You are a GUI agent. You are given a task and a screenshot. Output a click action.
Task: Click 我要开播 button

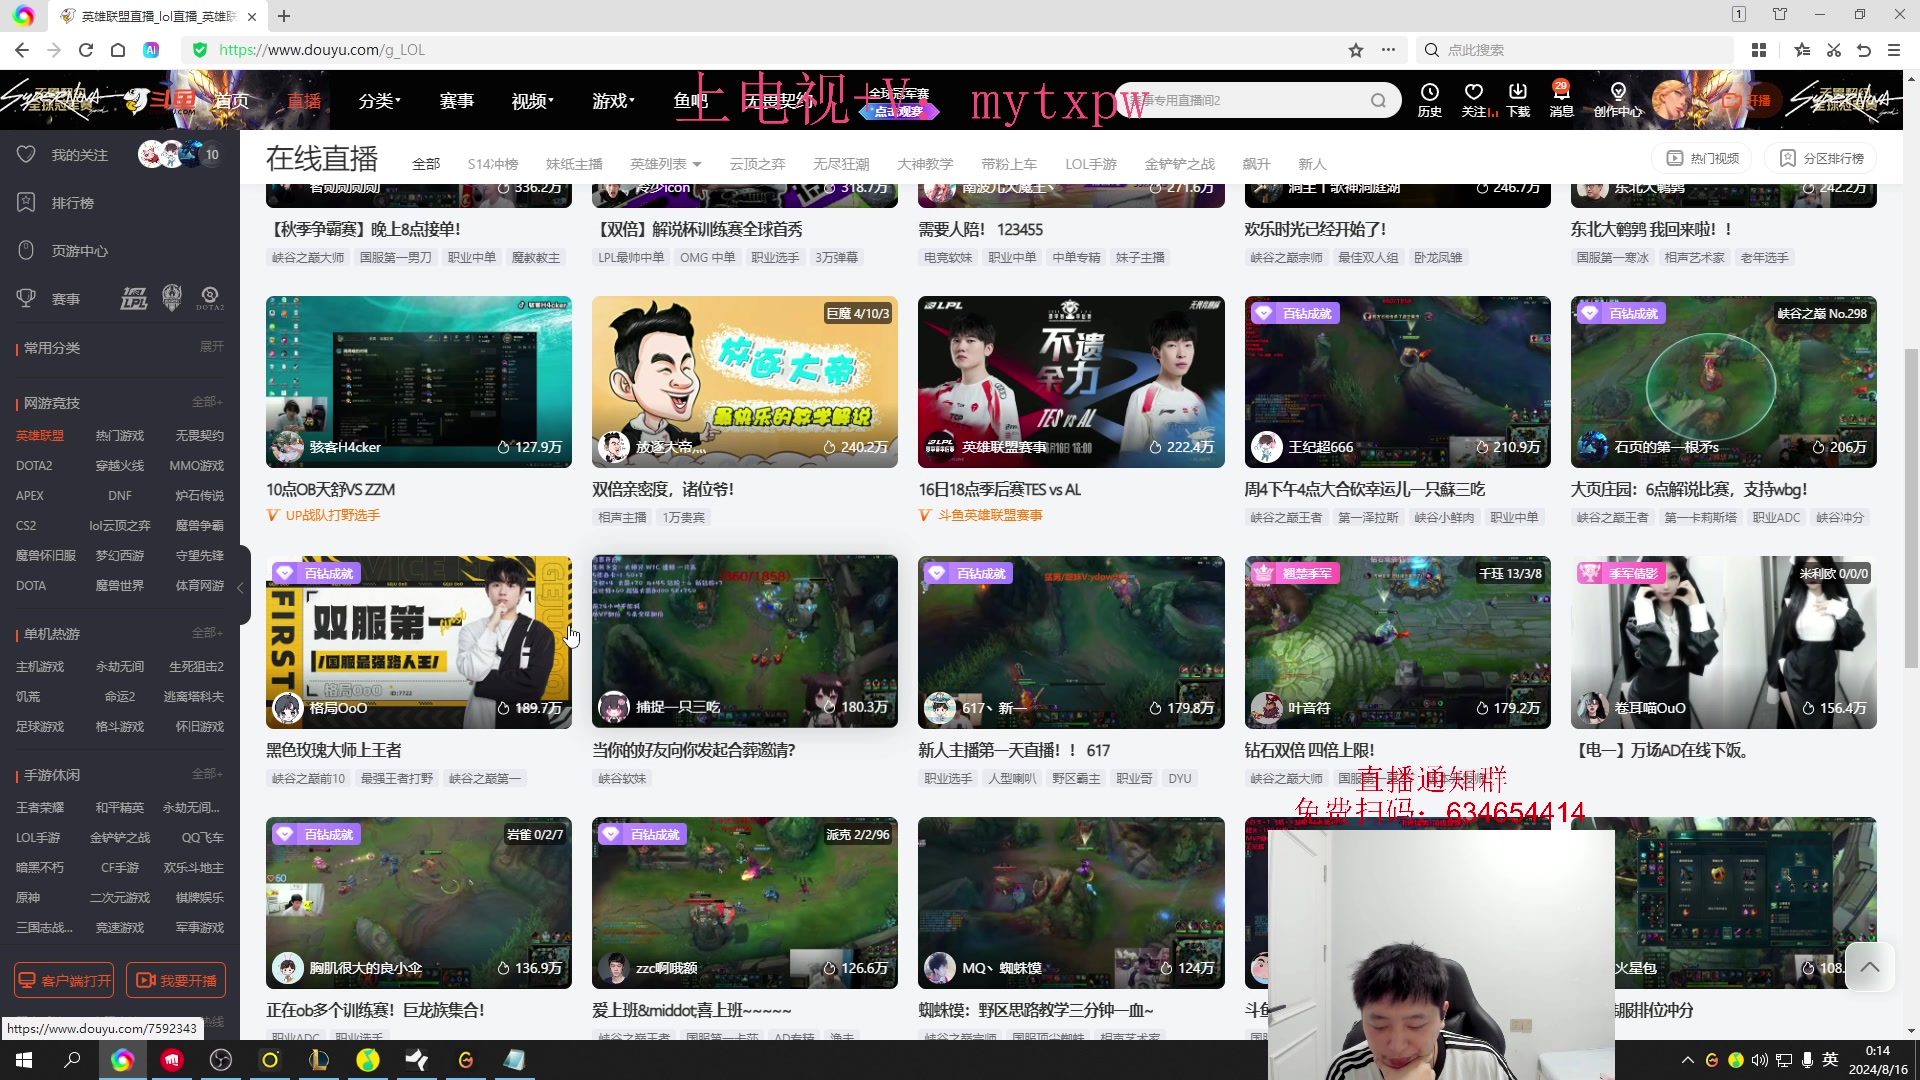tap(176, 981)
